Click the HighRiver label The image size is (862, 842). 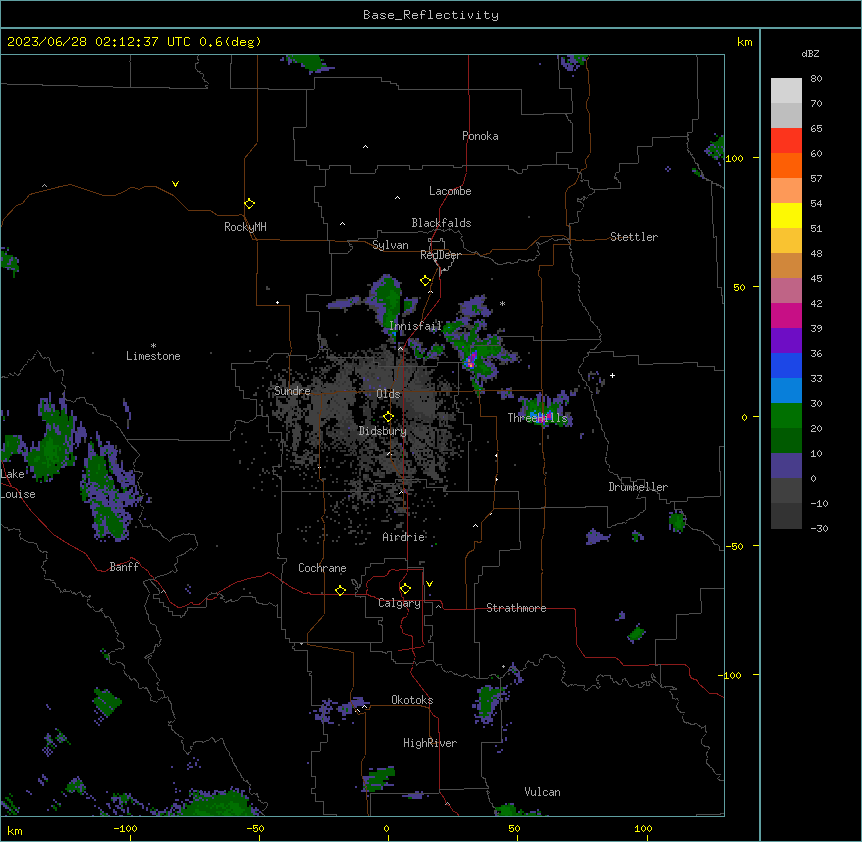click(x=429, y=743)
